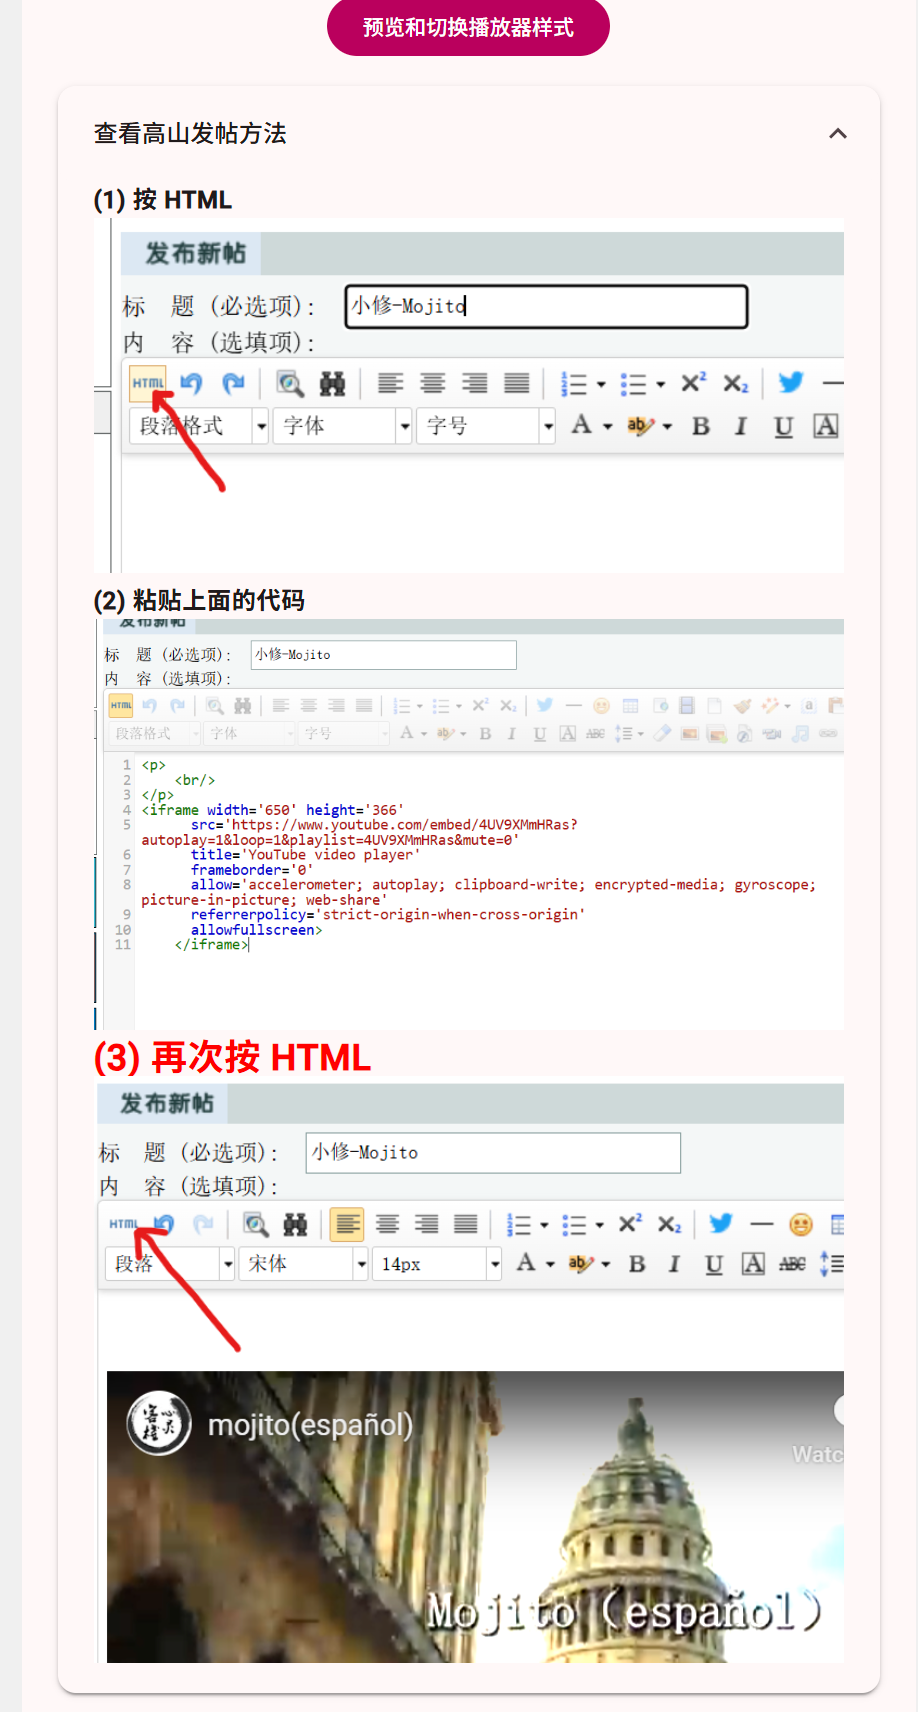Select the 发布新帖 tab in step 3
918x1712 pixels.
point(166,1104)
